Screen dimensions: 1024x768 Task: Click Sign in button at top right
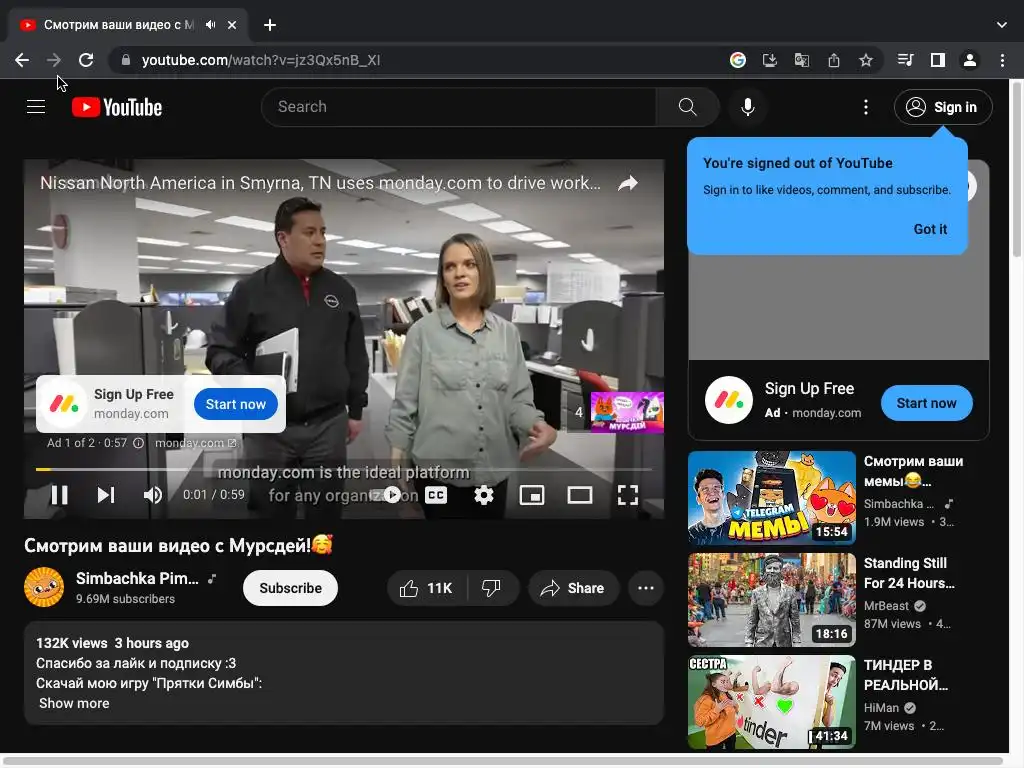943,107
